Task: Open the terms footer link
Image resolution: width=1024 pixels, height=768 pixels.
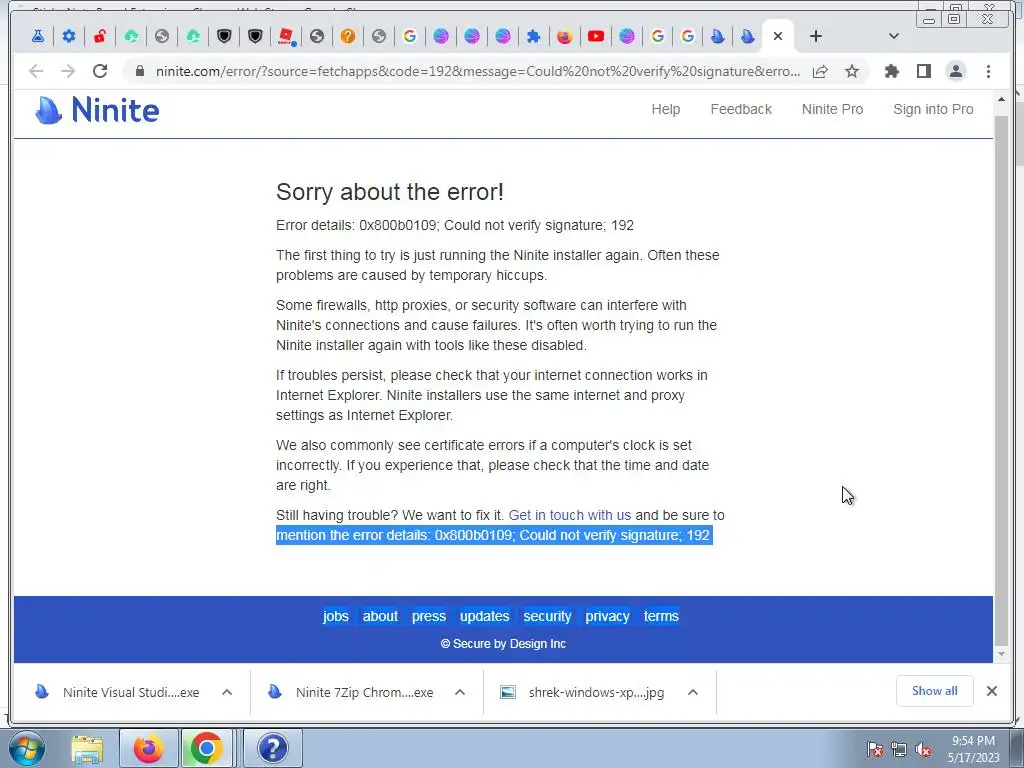Action: [x=661, y=616]
